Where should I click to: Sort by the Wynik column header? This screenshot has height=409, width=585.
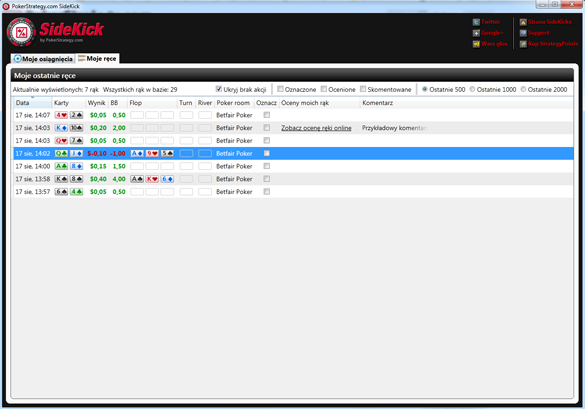coord(97,103)
